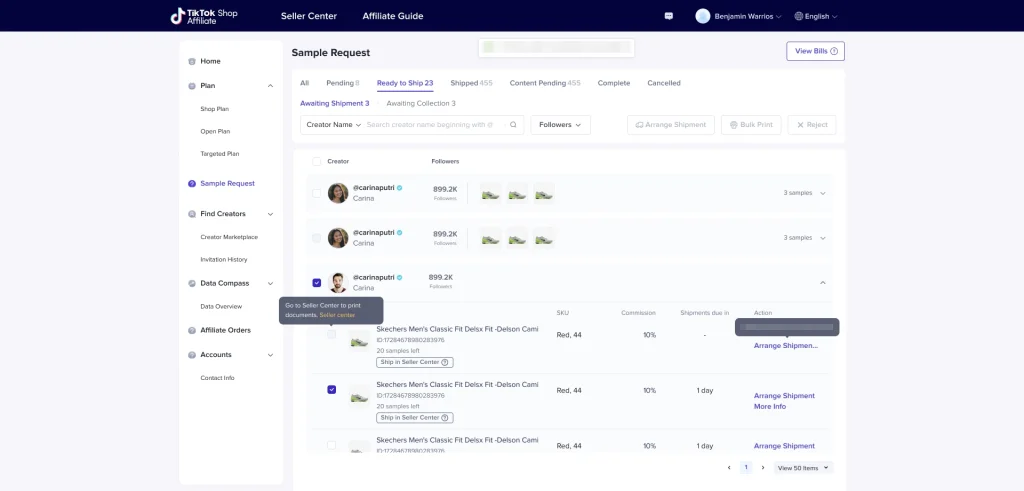Open the Followers filter dropdown

[x=560, y=125]
